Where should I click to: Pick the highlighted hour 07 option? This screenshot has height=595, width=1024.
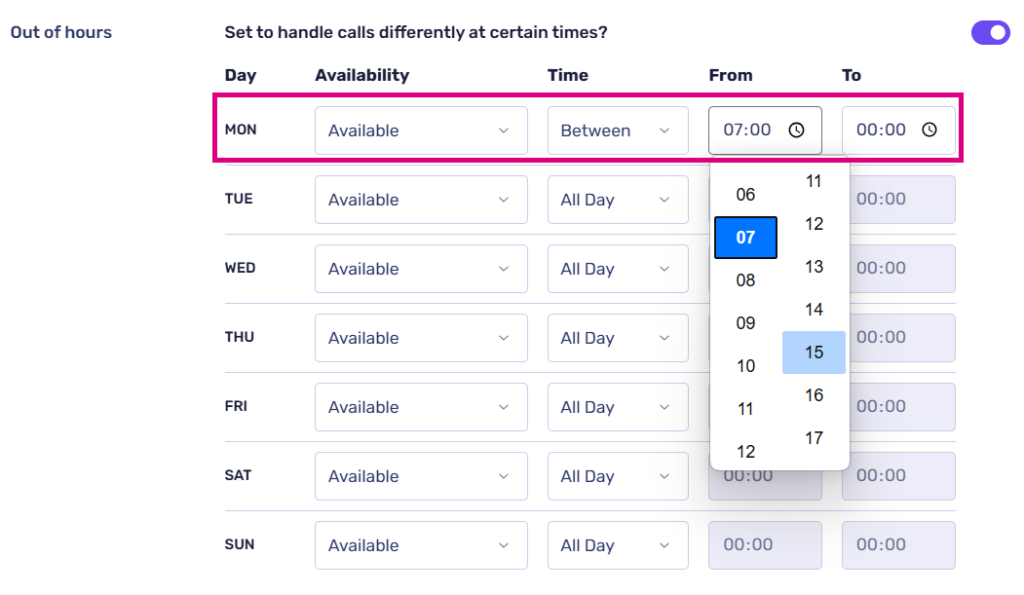(x=746, y=237)
